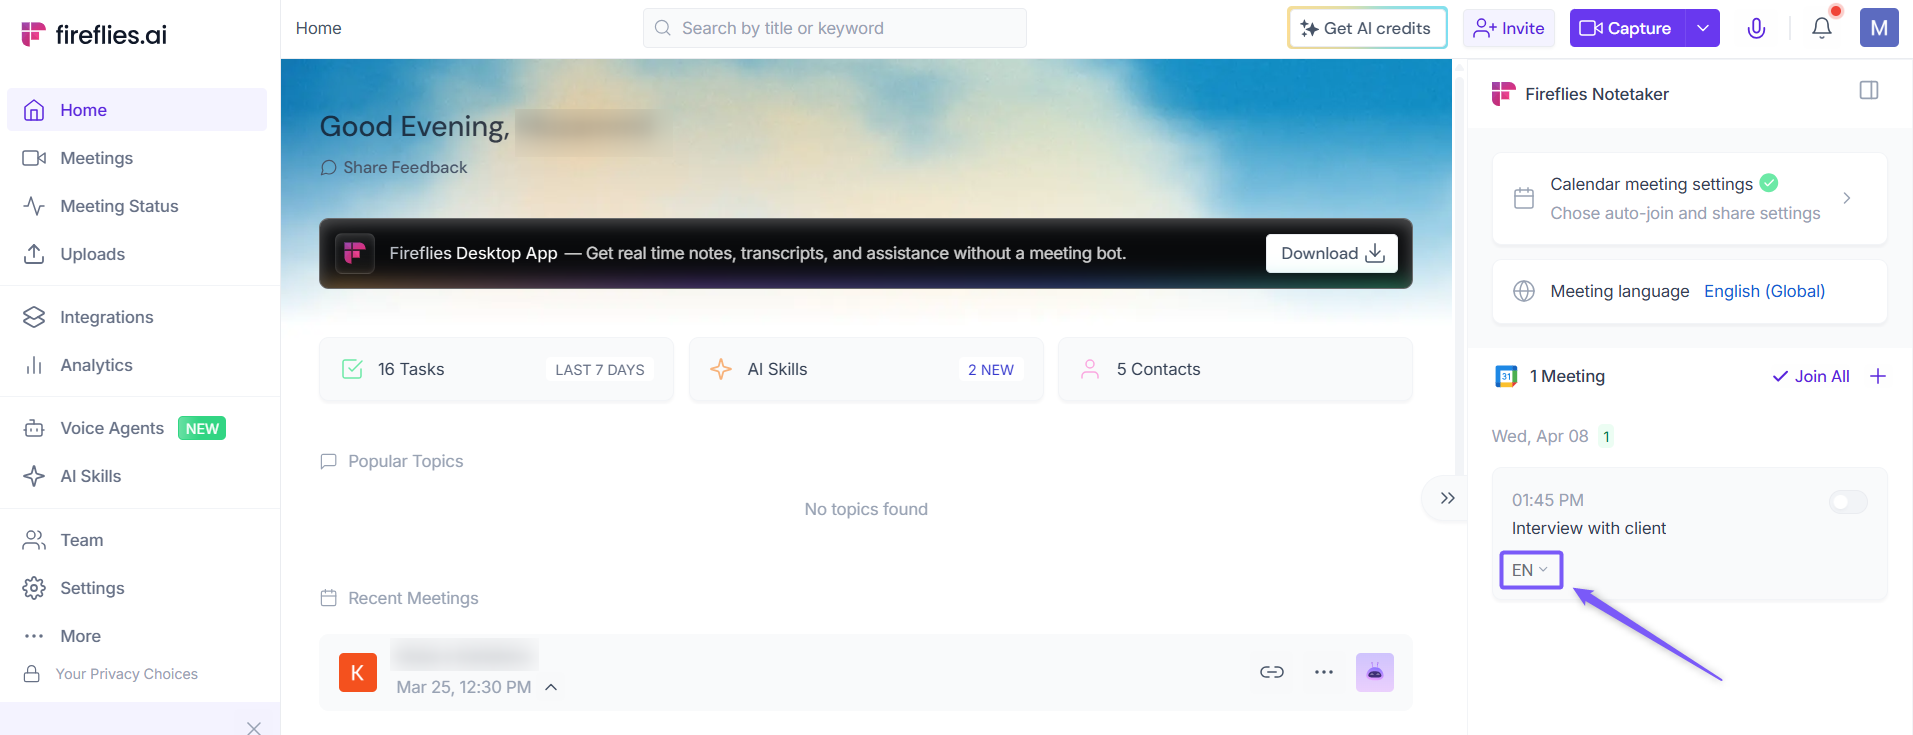The height and width of the screenshot is (735, 1913).
Task: Open the notifications bell
Action: [1822, 28]
